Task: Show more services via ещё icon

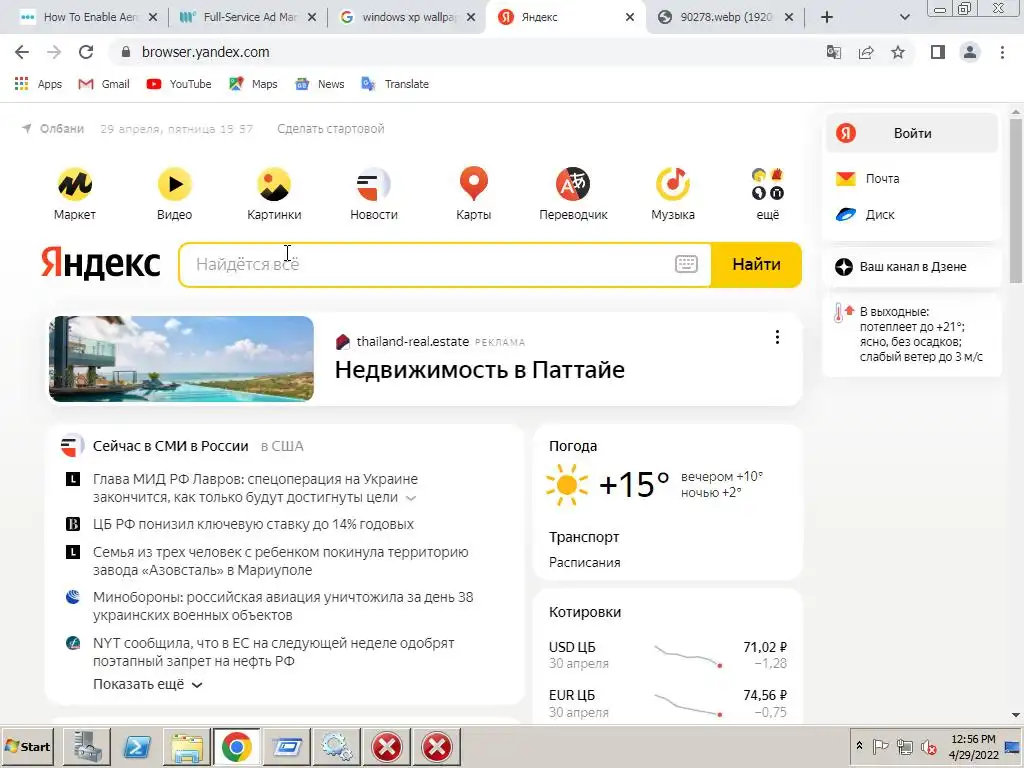Action: point(767,194)
